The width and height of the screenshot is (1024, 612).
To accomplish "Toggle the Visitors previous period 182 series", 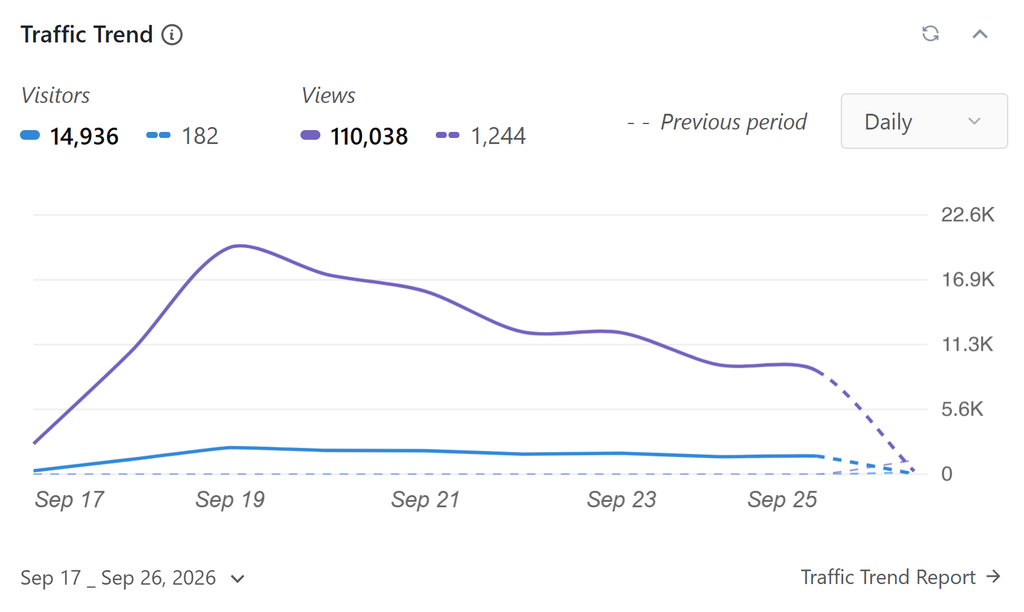I will click(182, 136).
